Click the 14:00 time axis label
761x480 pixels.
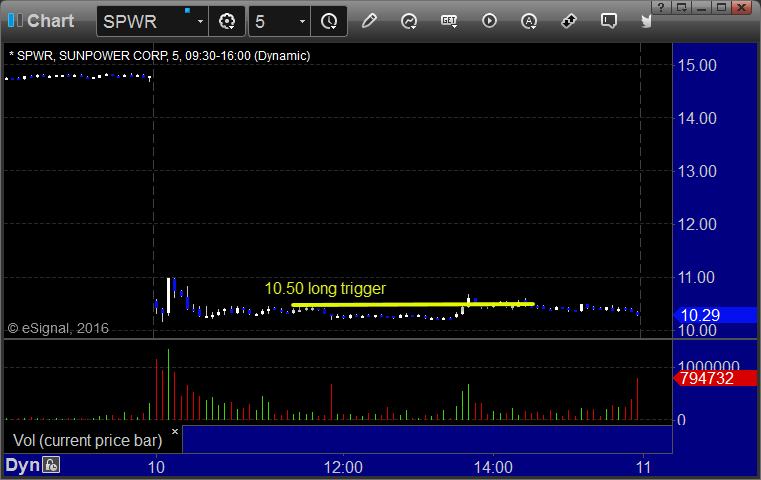pos(493,467)
